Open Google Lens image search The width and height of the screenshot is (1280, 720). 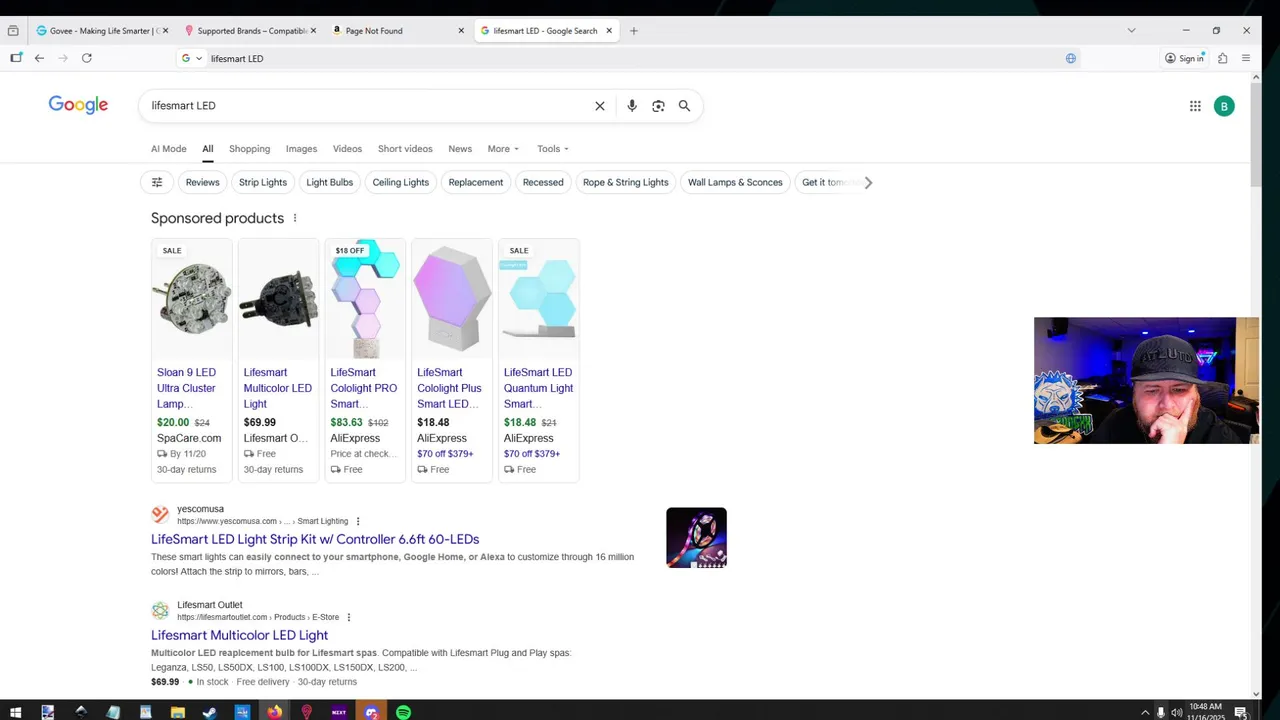click(658, 106)
